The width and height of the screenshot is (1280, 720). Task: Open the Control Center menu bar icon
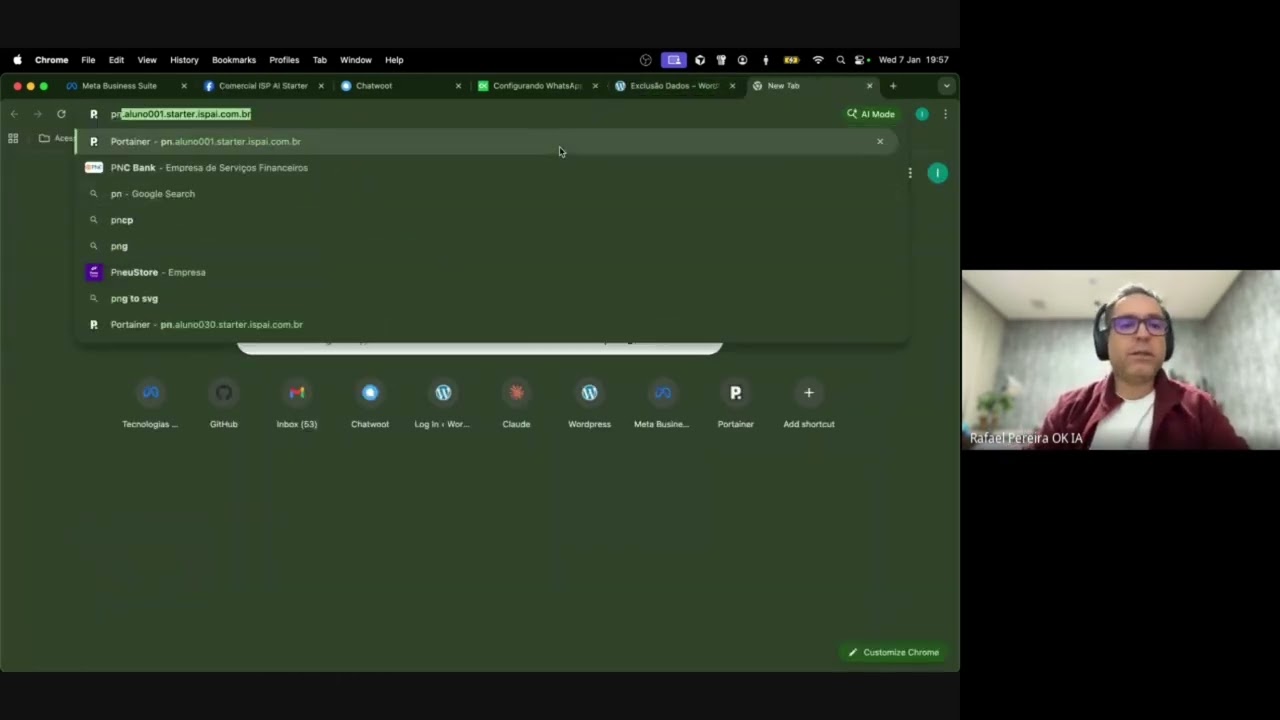click(x=860, y=60)
